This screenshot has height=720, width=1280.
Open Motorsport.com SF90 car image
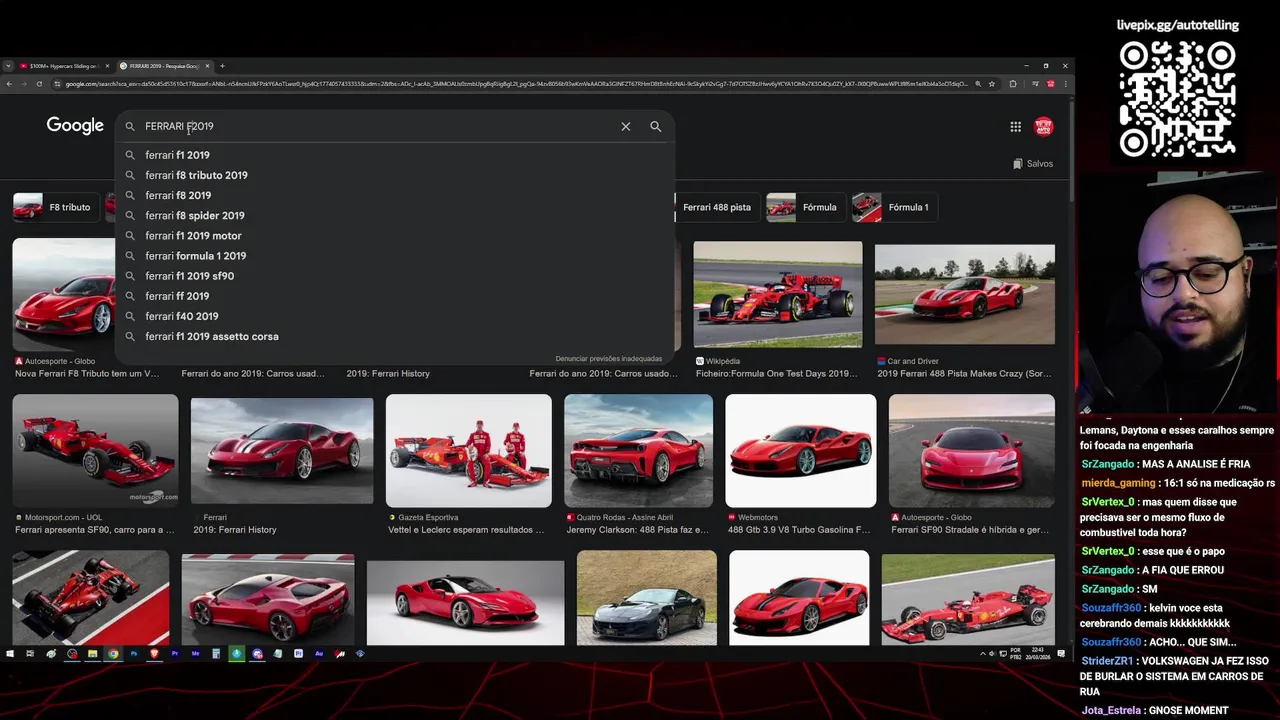click(x=95, y=450)
